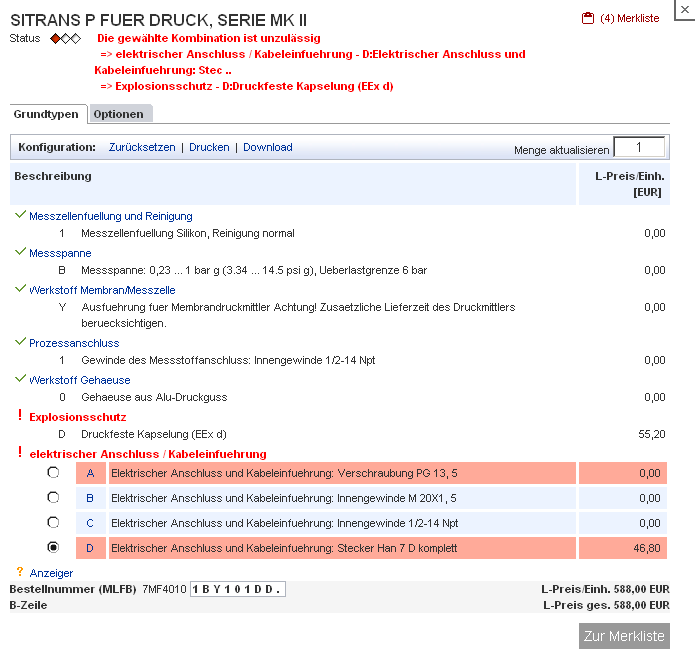
Task: Select radio option B Innengewinde M 20X1,5
Action: [53, 498]
